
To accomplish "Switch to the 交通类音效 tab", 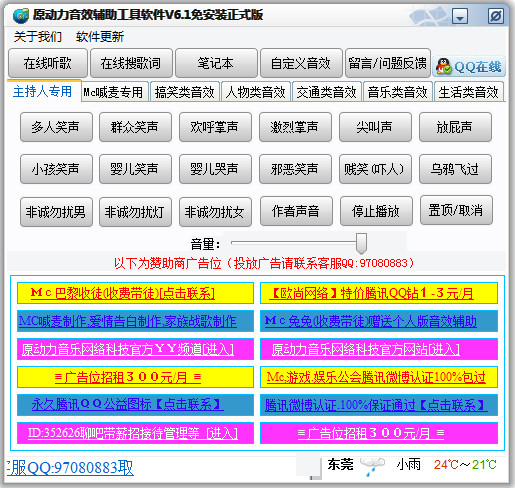I will point(327,92).
